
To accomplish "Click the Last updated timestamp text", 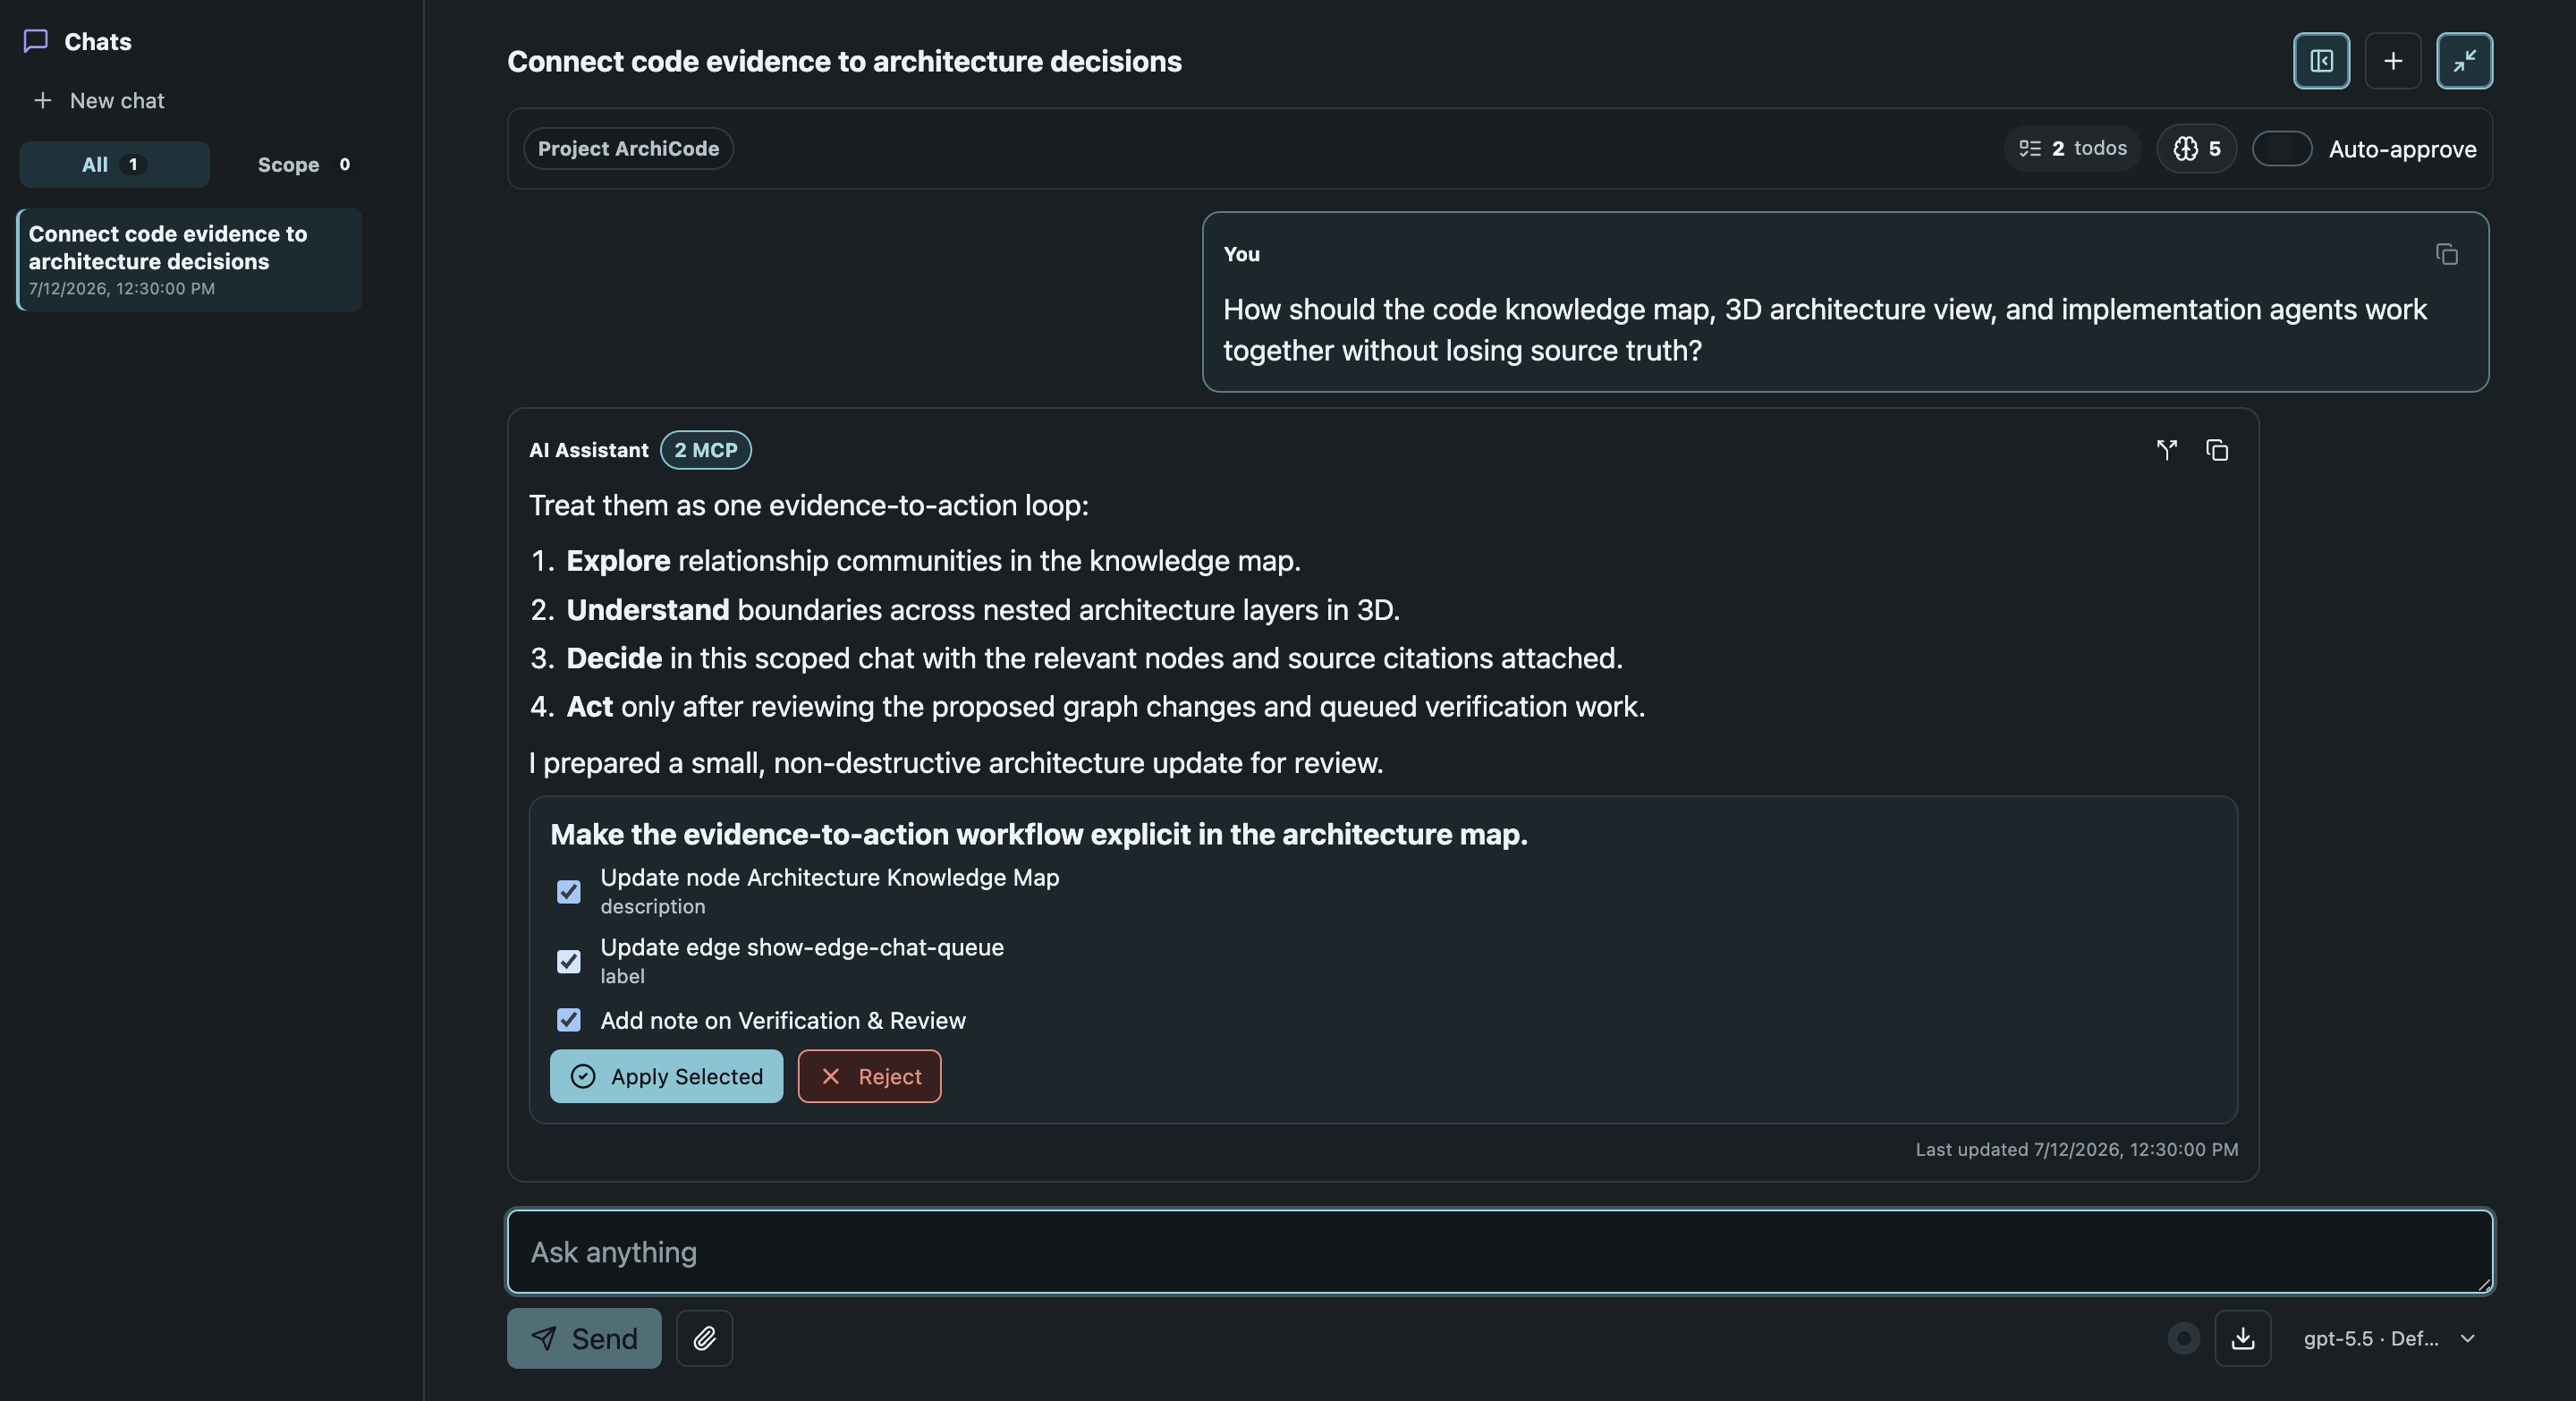I will pos(2076,1149).
